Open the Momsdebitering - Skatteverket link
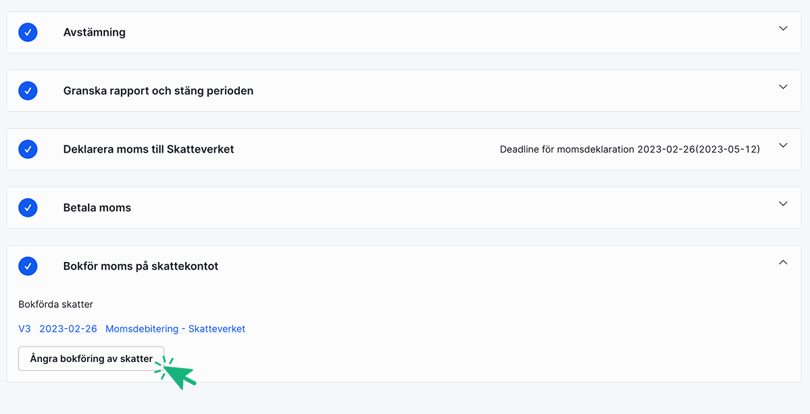 tap(175, 329)
